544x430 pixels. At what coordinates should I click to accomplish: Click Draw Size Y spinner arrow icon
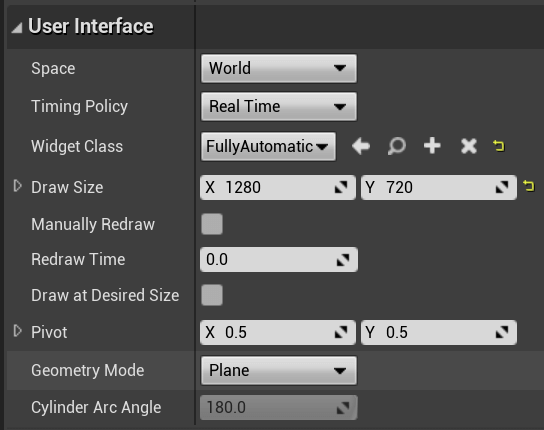tap(502, 187)
